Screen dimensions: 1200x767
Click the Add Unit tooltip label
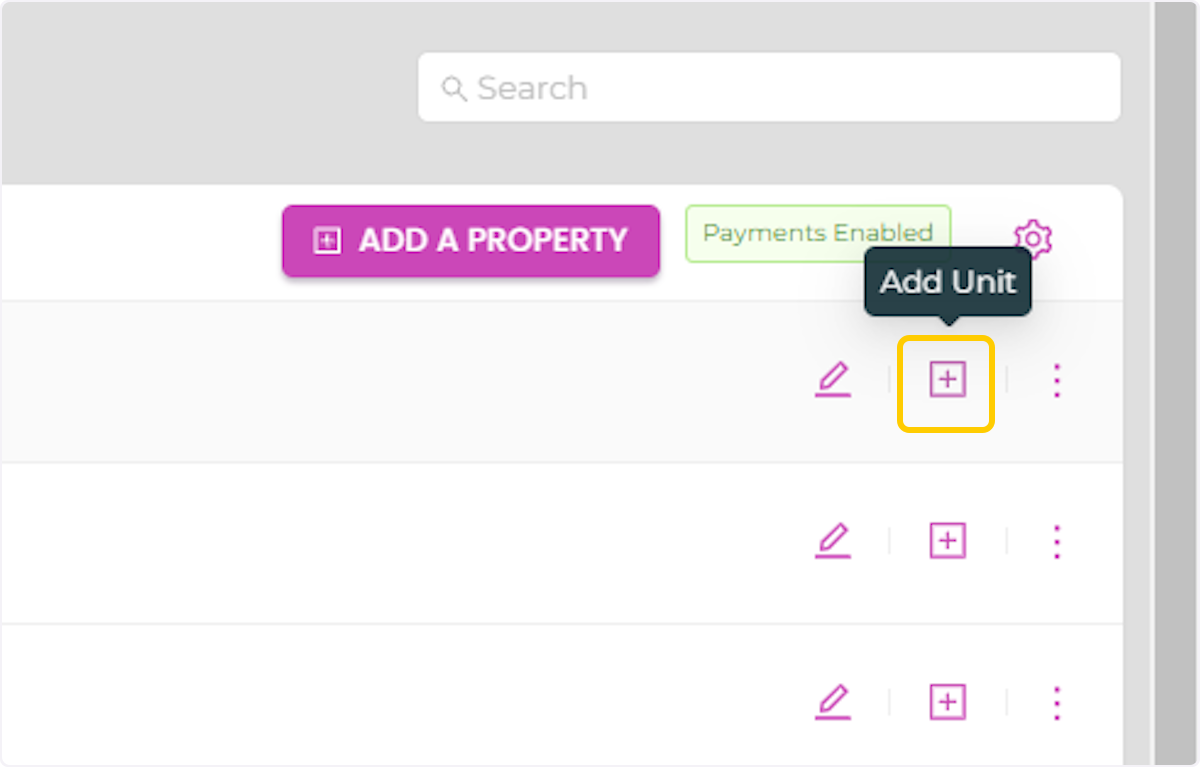coord(947,282)
